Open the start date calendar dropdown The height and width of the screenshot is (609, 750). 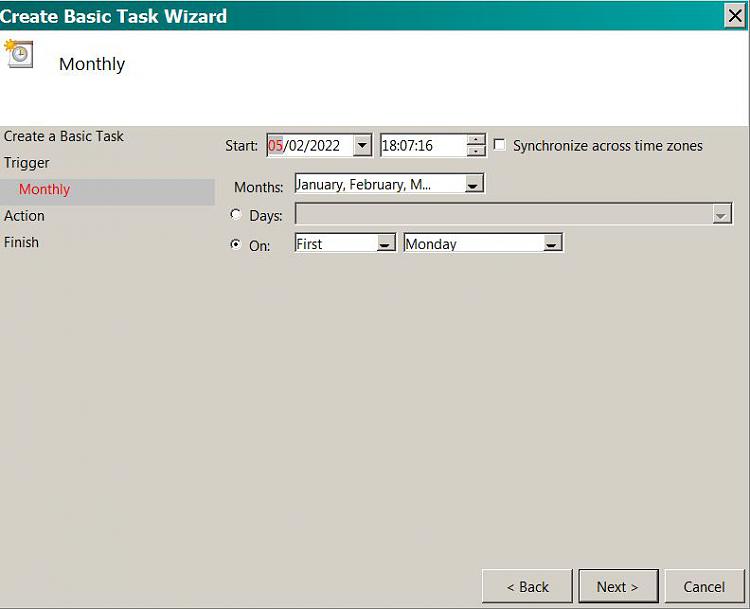363,145
